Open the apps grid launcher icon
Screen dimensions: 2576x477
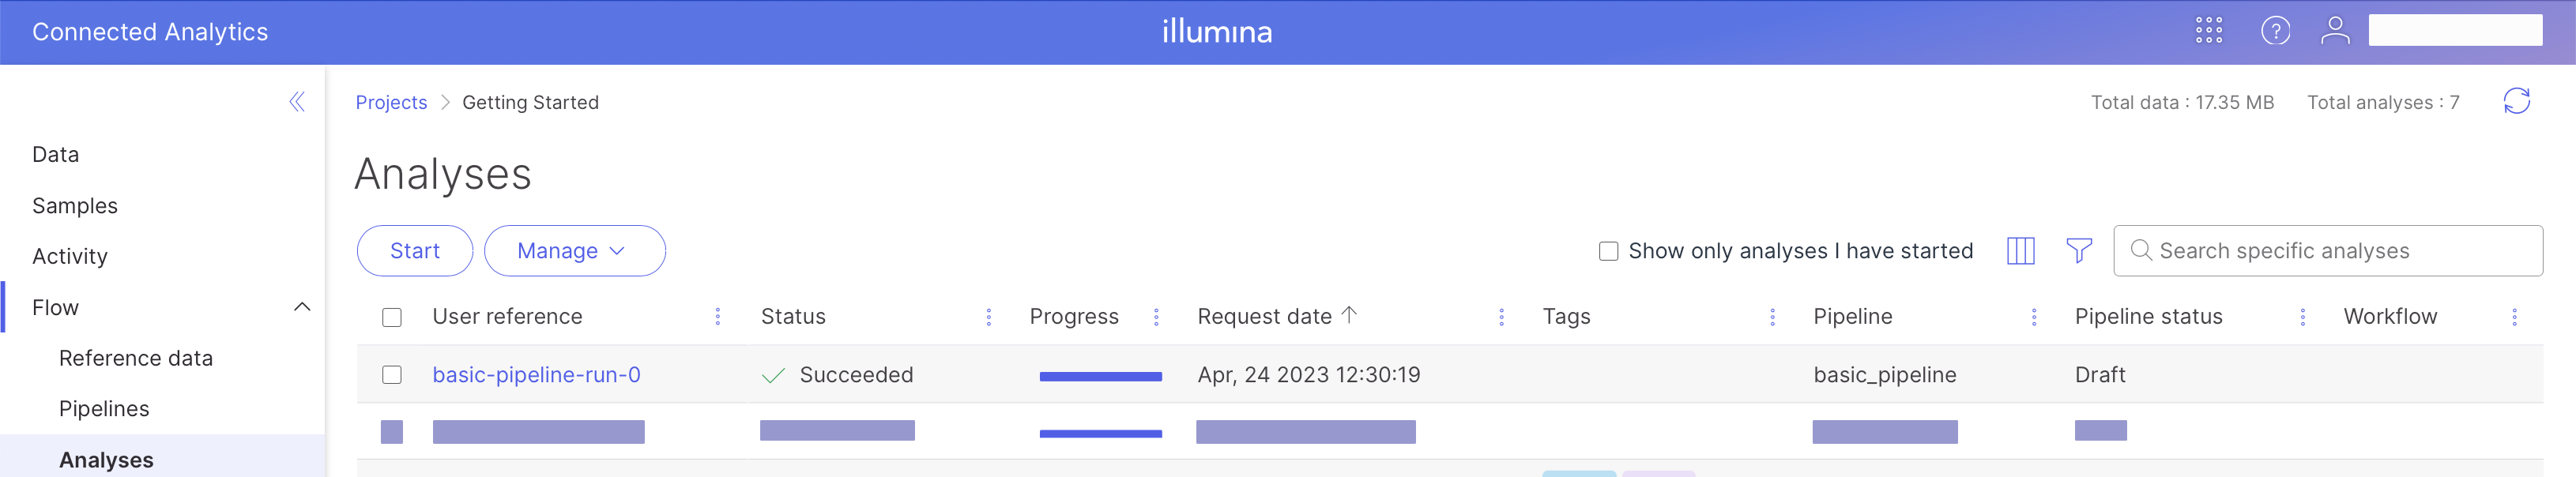(2208, 31)
